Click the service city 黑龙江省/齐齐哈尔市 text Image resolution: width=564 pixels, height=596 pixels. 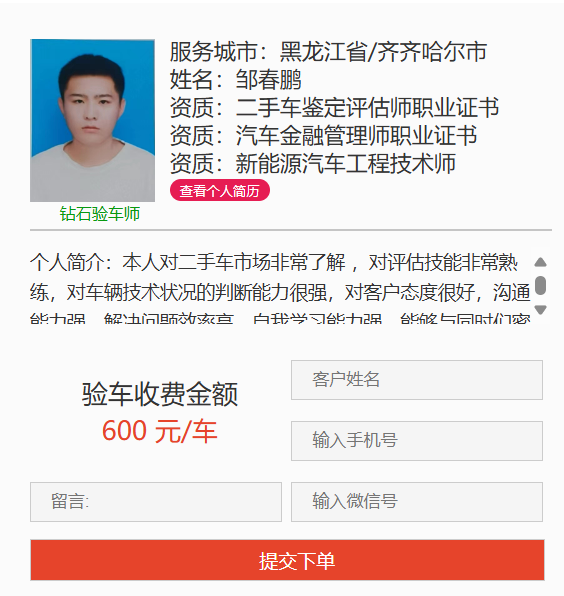(x=383, y=52)
